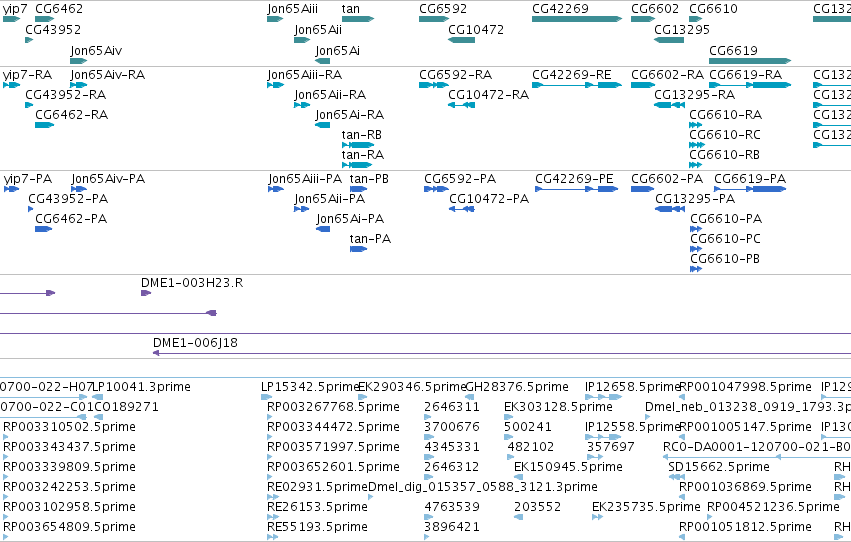
Task: Click the CG42269-RE transcript
Action: click(577, 85)
